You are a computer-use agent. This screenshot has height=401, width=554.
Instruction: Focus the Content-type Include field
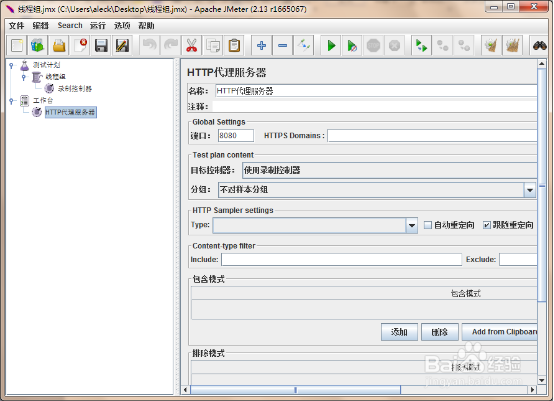coord(341,259)
